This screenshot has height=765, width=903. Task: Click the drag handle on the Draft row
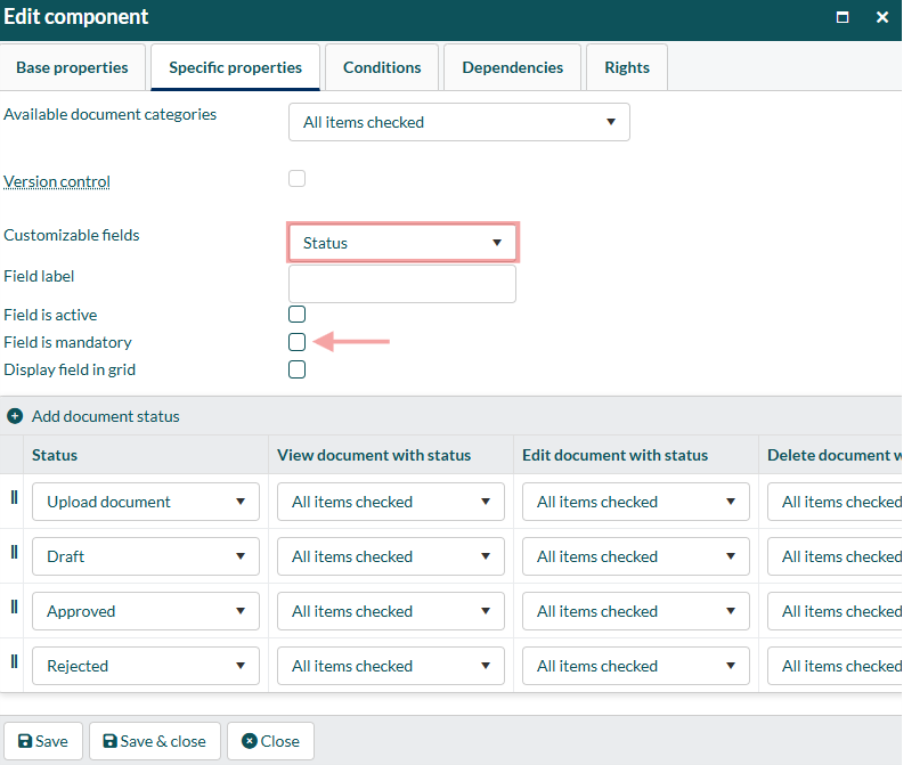pos(14,552)
